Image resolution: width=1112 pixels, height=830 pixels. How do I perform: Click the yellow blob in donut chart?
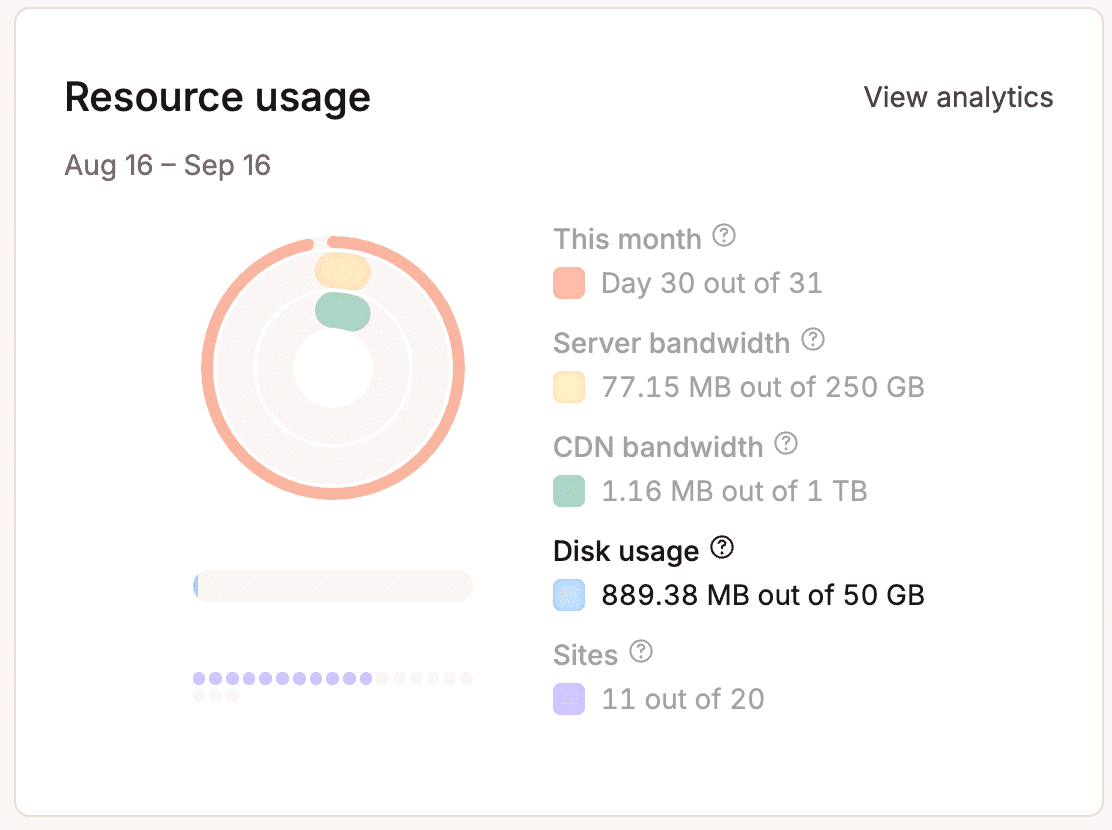coord(343,271)
